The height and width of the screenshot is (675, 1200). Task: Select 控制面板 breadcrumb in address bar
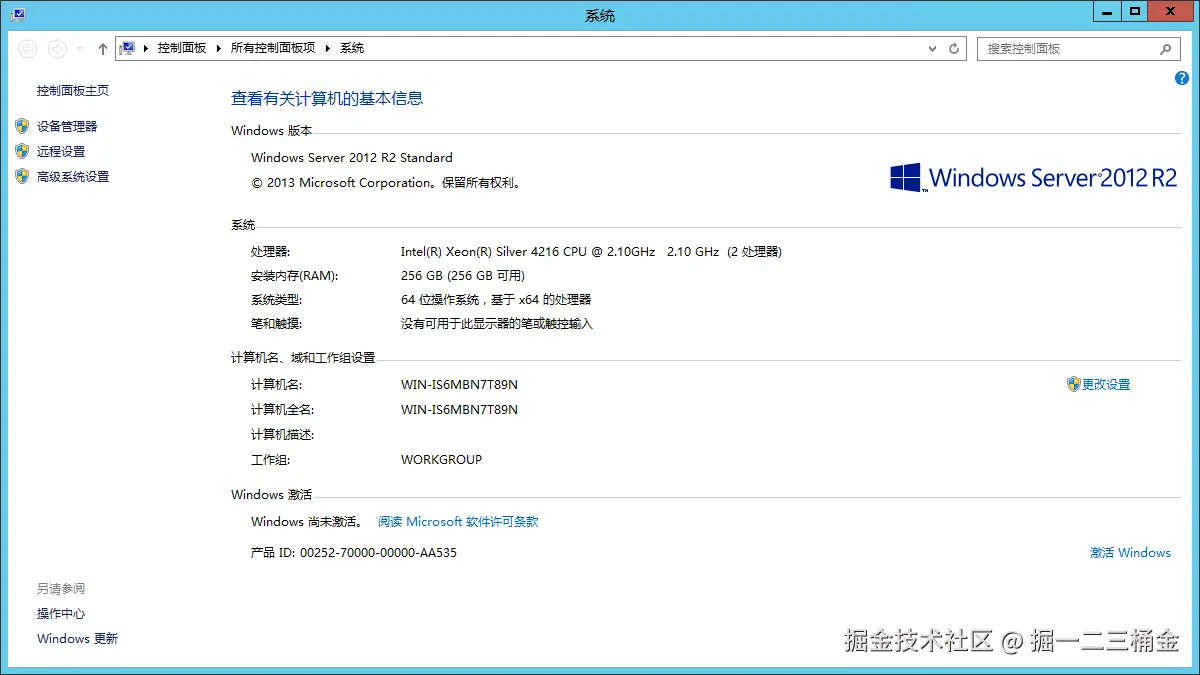[x=182, y=48]
